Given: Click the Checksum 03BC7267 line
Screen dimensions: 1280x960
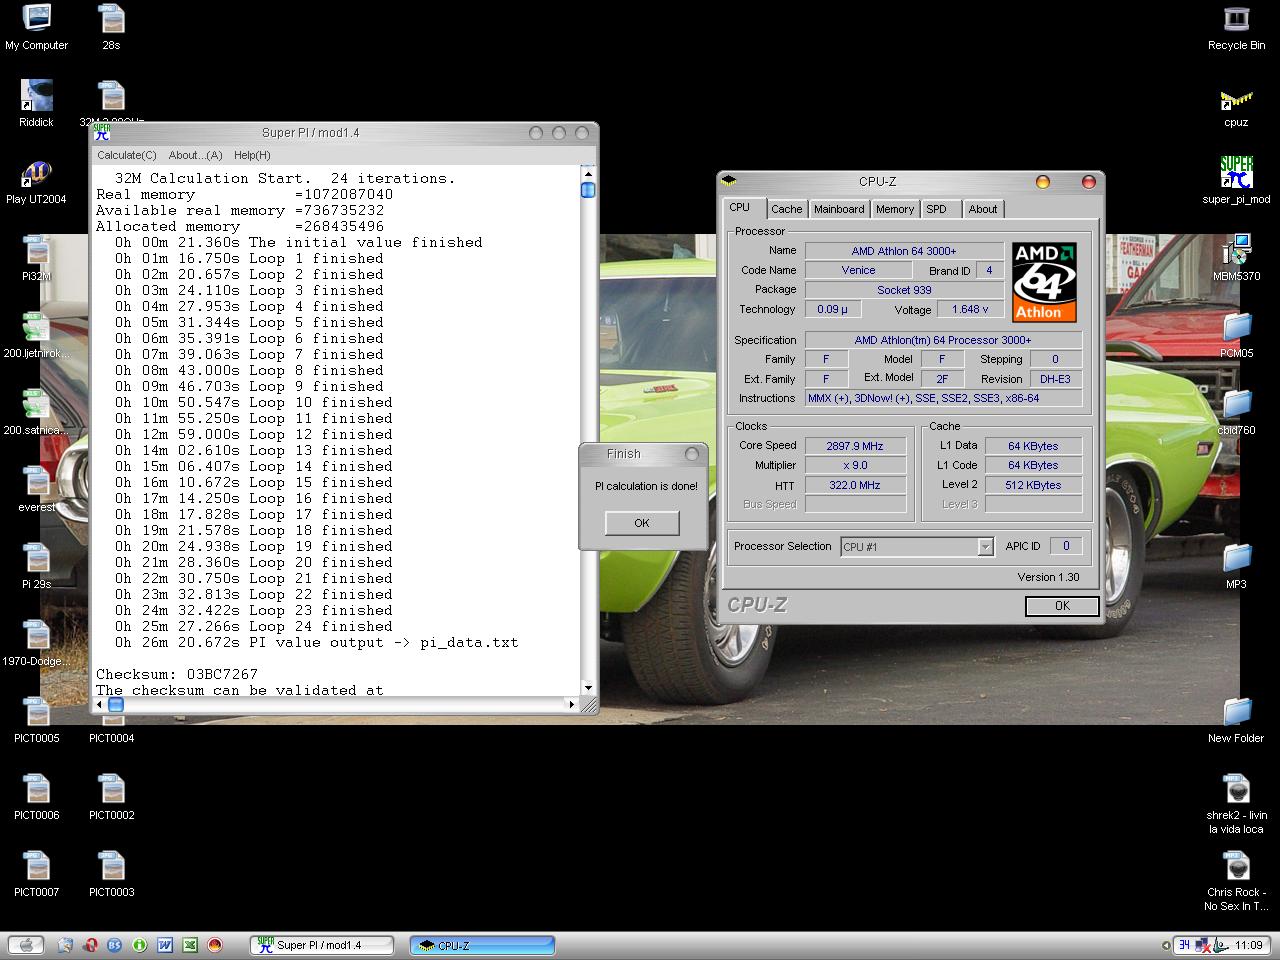Looking at the screenshot, I should (x=177, y=674).
